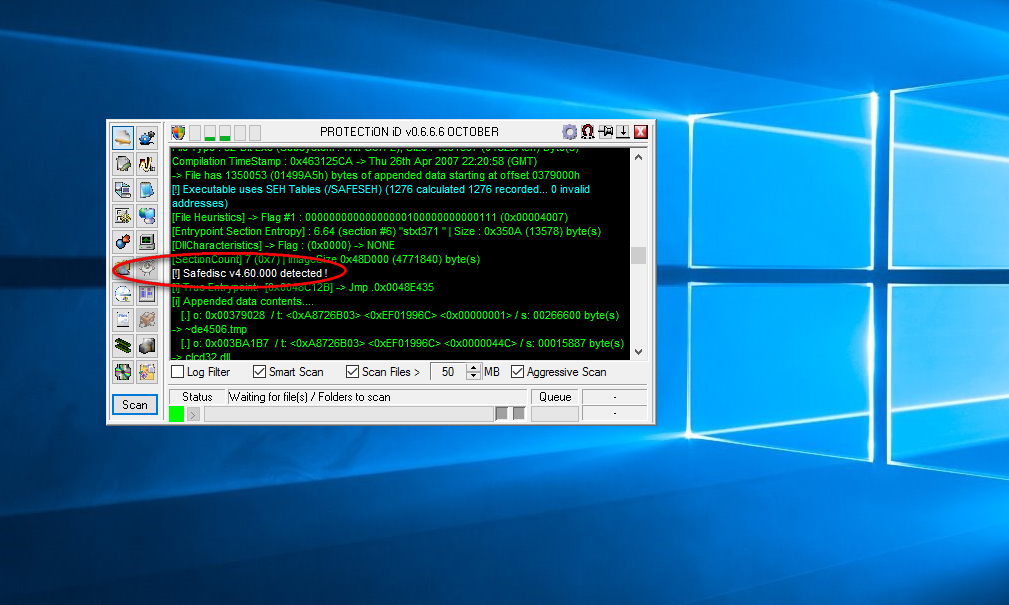Image resolution: width=1009 pixels, height=605 pixels.
Task: Click the first empty title bar indicator box
Action: 194,133
